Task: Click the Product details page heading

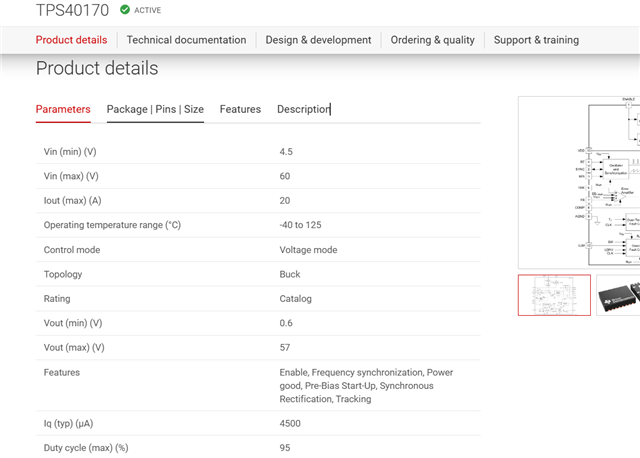Action: tap(97, 69)
